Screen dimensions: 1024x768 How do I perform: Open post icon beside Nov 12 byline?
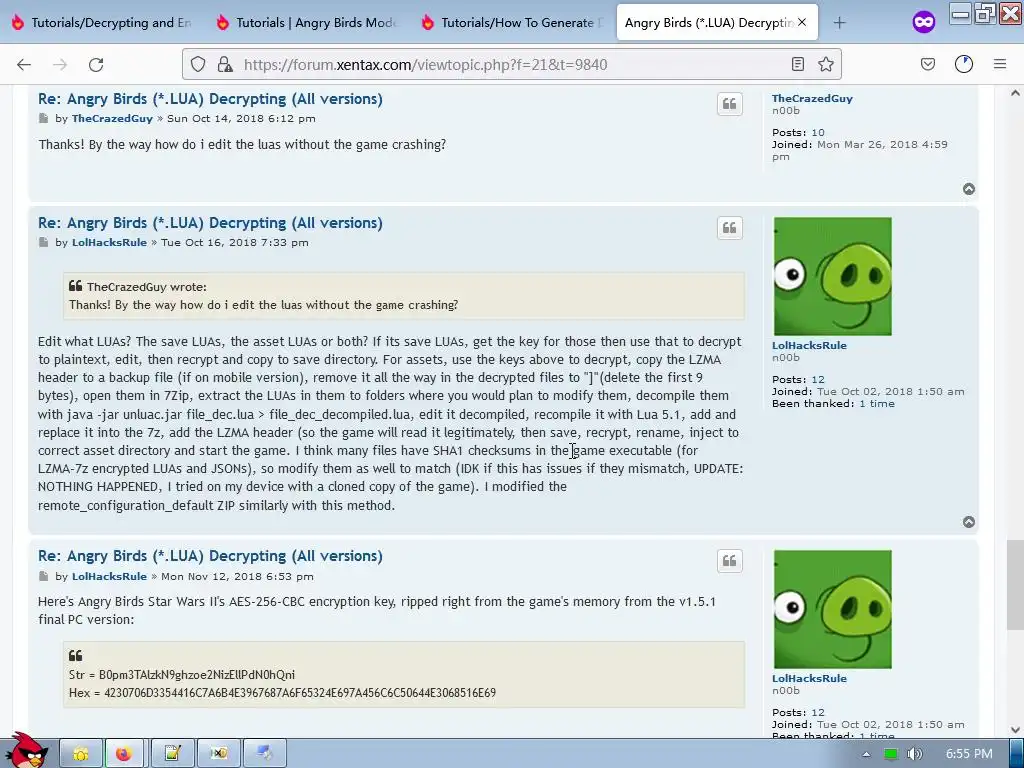pyautogui.click(x=43, y=576)
